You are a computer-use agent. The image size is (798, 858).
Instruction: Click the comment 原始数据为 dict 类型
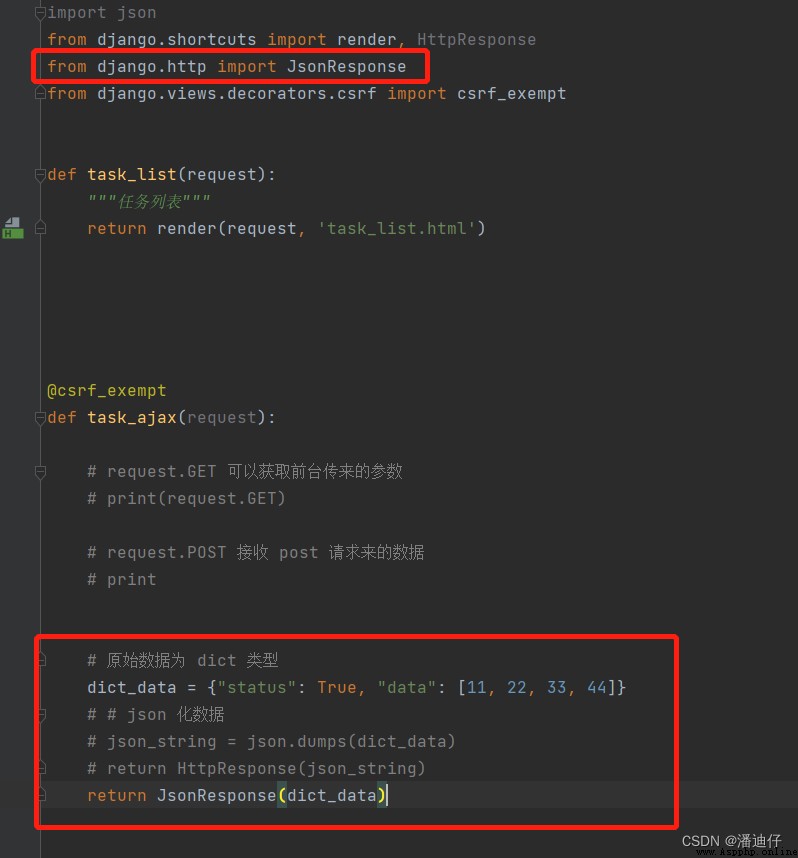click(x=183, y=660)
